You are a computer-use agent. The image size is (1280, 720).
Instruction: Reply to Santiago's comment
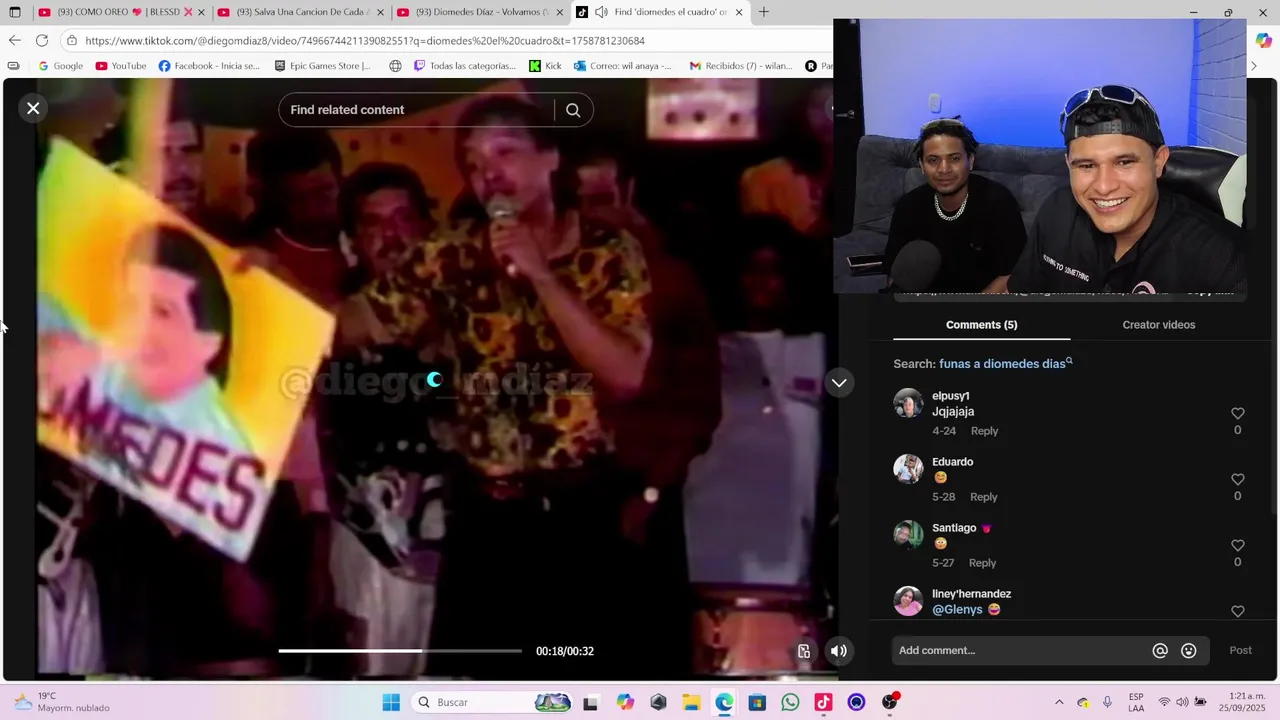[982, 563]
